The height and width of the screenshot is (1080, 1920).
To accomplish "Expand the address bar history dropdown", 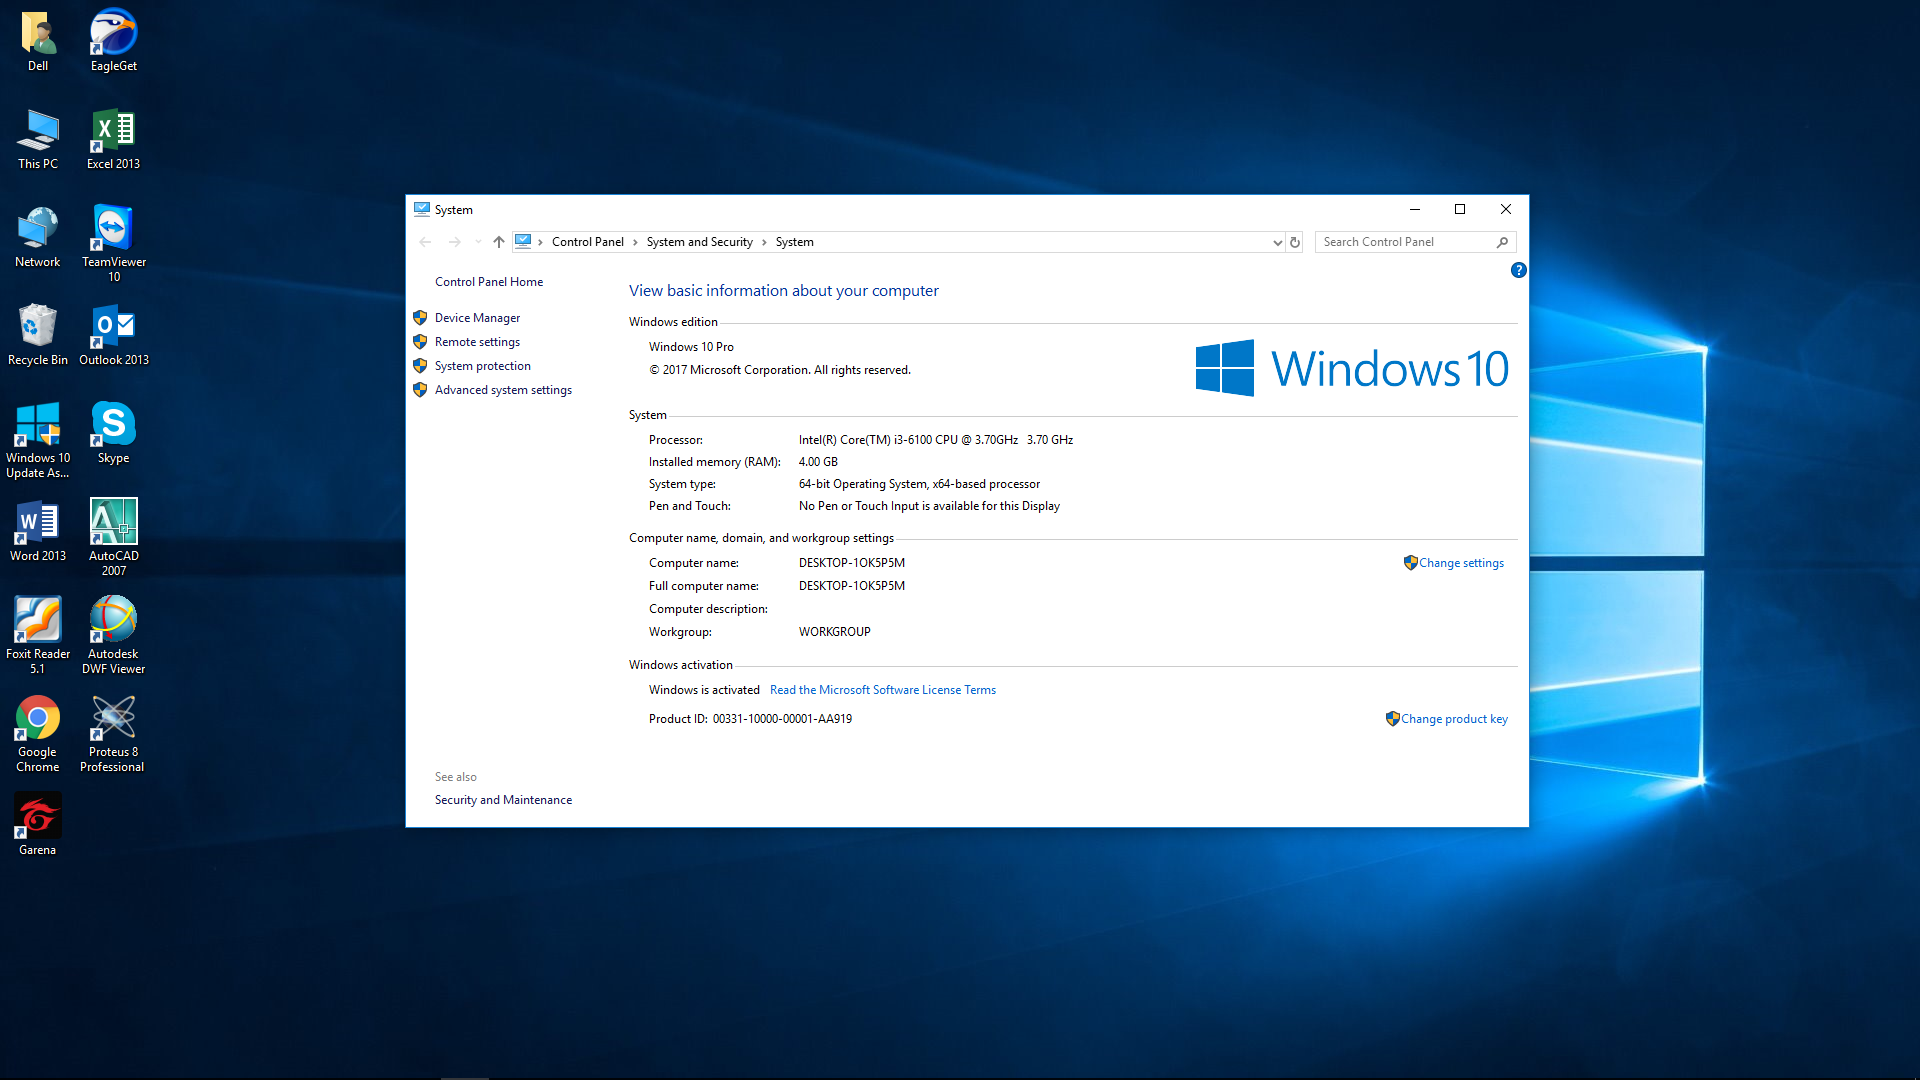I will point(1277,242).
